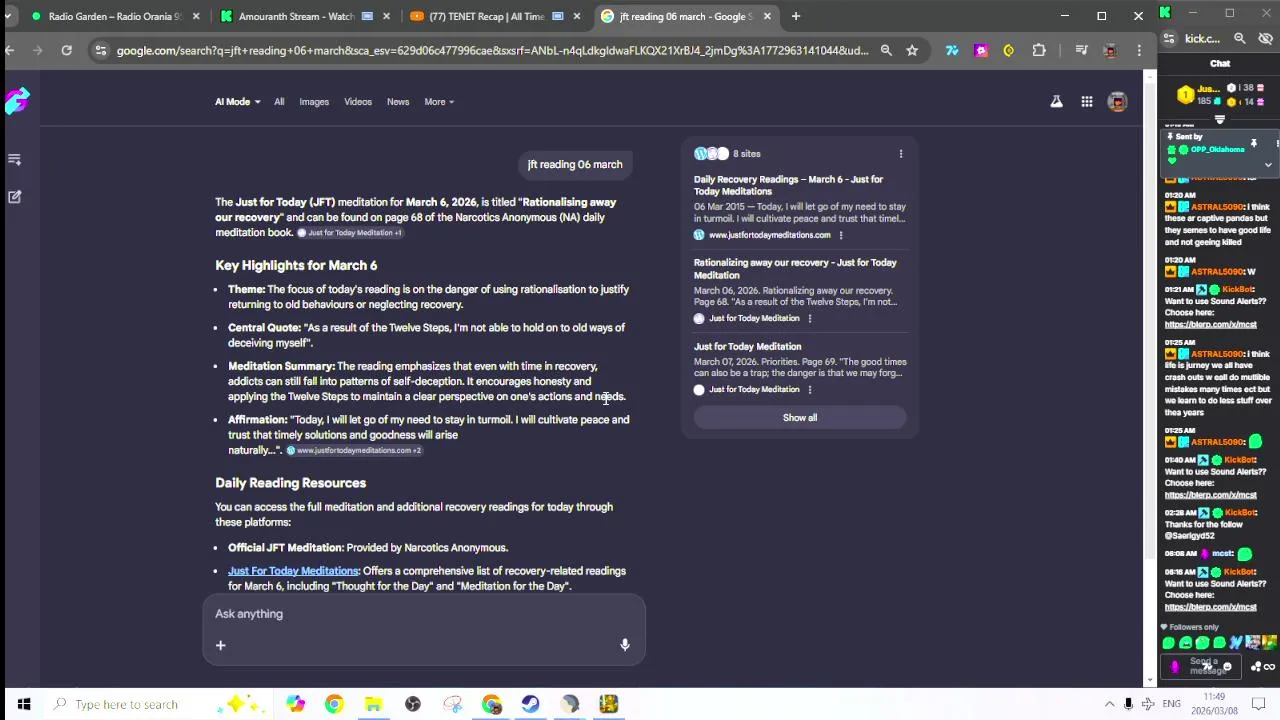Open Chrome three-dot menu
This screenshot has height=720, width=1280.
point(1139,50)
